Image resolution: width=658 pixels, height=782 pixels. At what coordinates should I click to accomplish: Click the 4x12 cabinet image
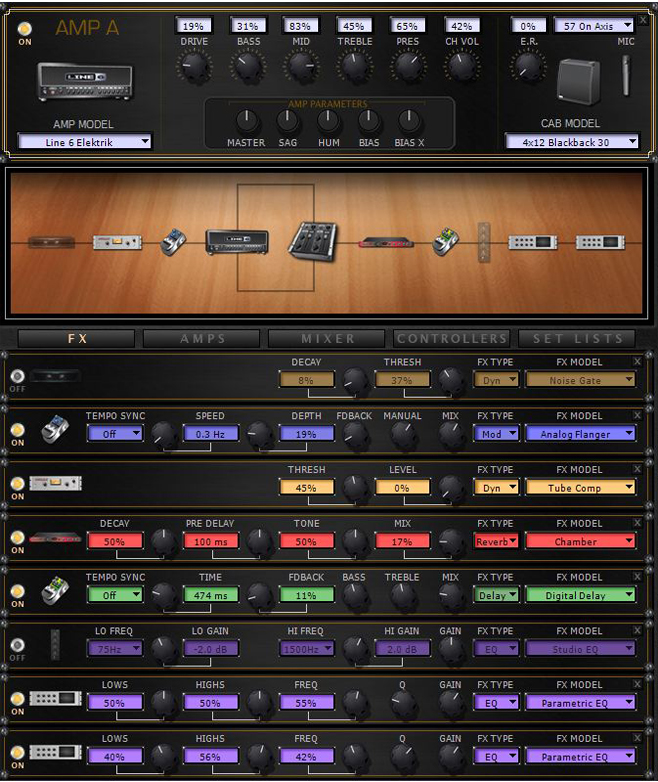tap(579, 82)
